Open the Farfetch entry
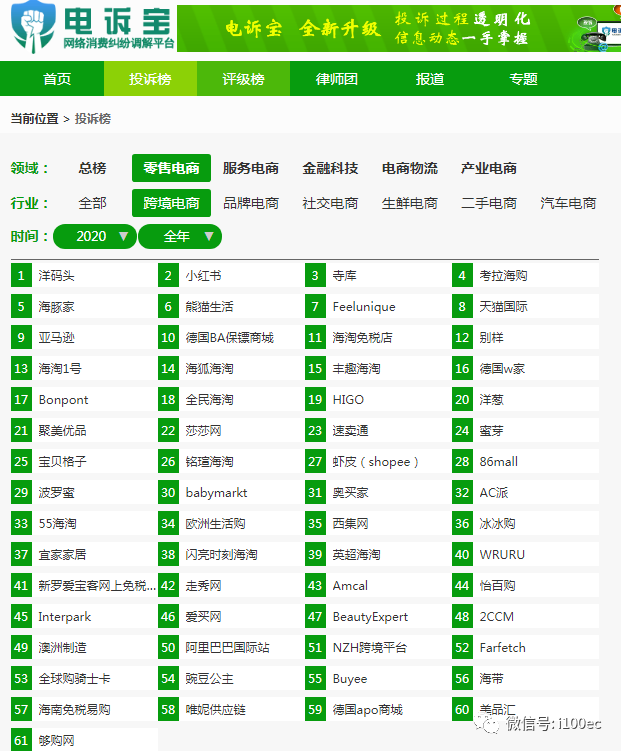Viewport: 621px width, 751px height. pos(525,648)
